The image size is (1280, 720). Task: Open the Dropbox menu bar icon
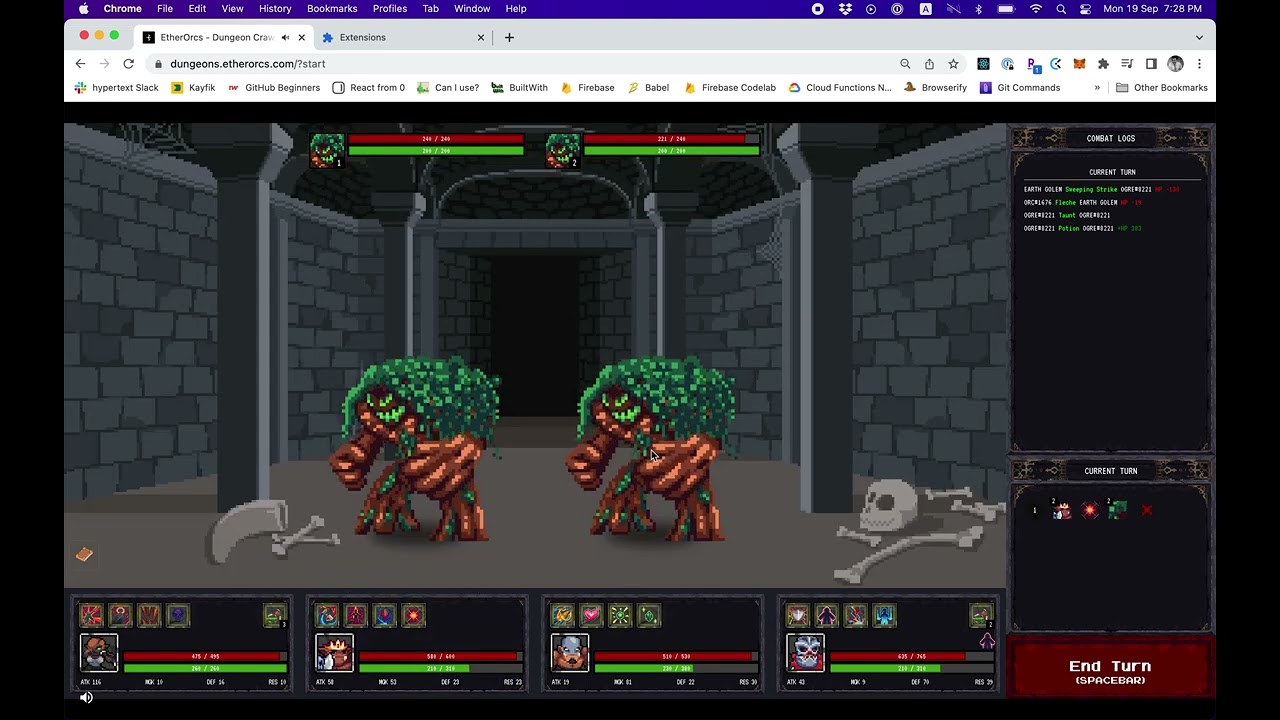[846, 9]
